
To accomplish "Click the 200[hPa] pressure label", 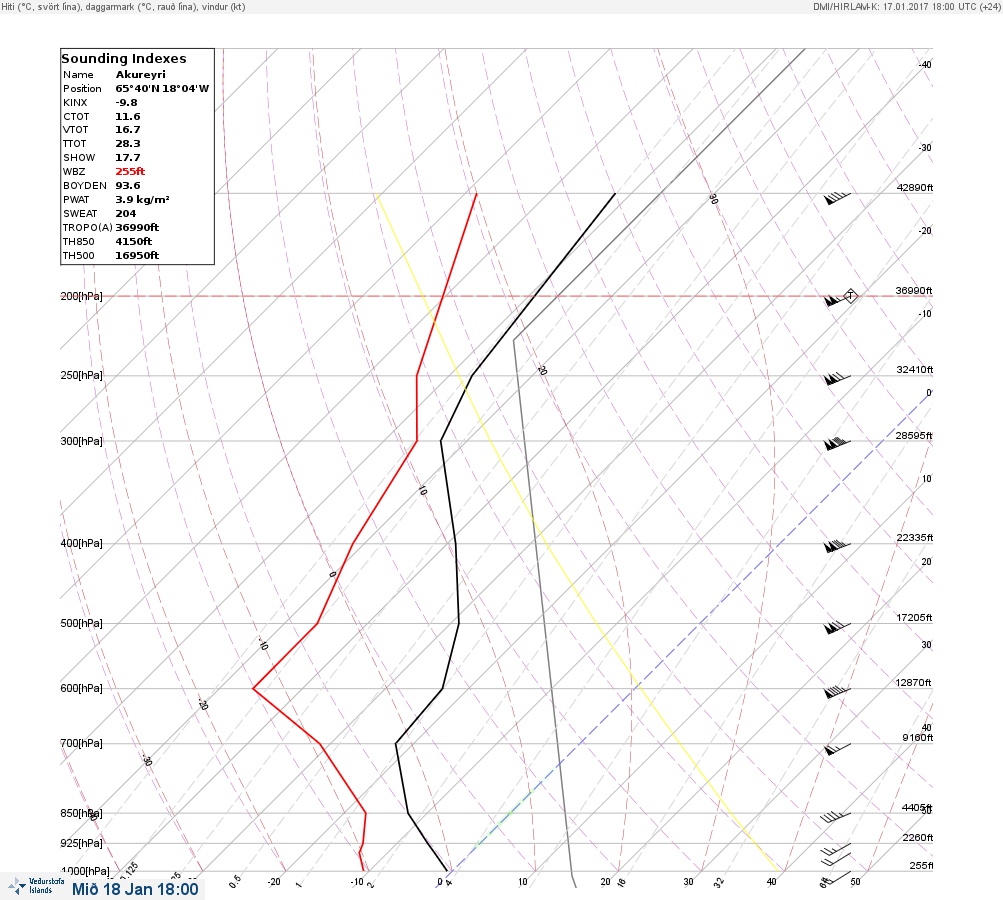I will (x=81, y=296).
